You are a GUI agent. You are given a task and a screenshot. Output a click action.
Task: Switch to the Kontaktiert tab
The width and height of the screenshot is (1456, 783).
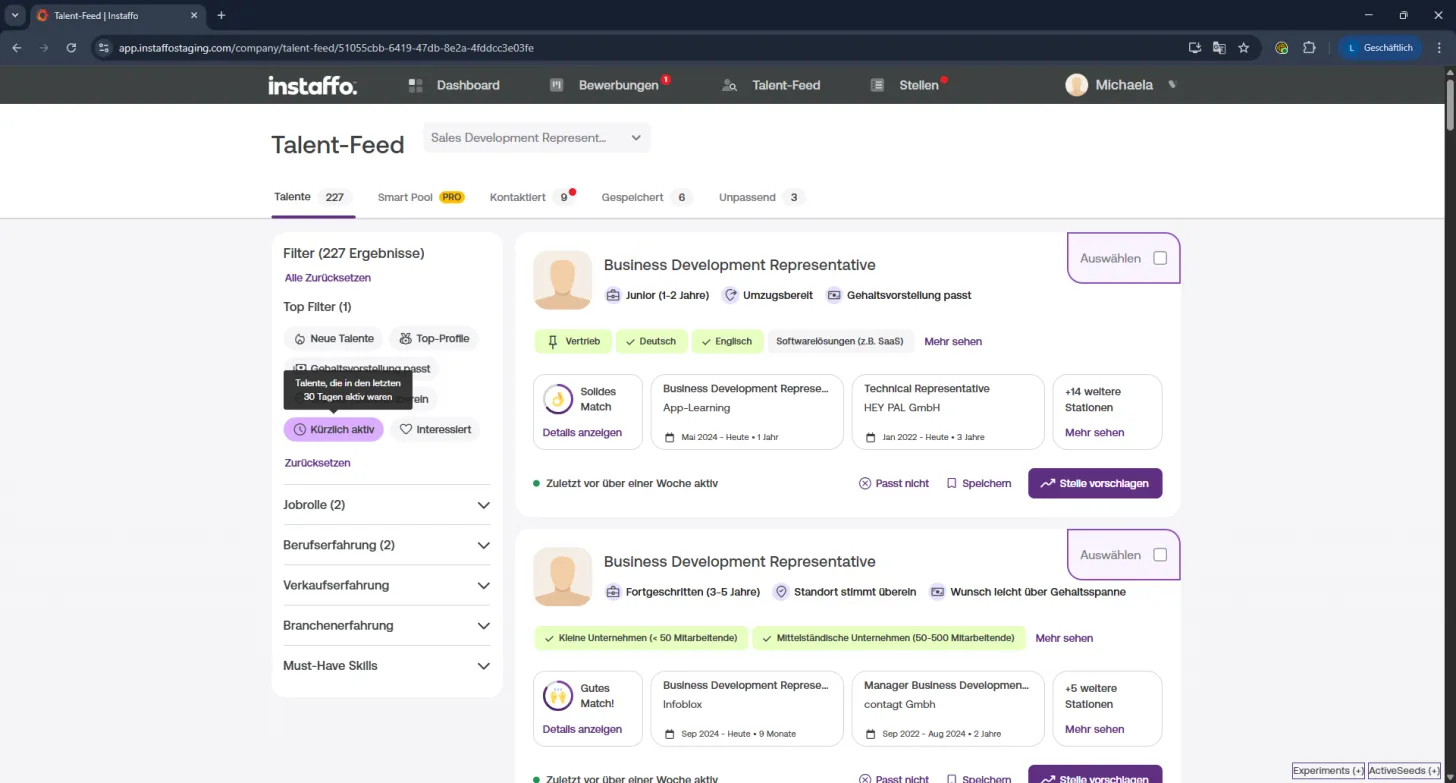[532, 197]
